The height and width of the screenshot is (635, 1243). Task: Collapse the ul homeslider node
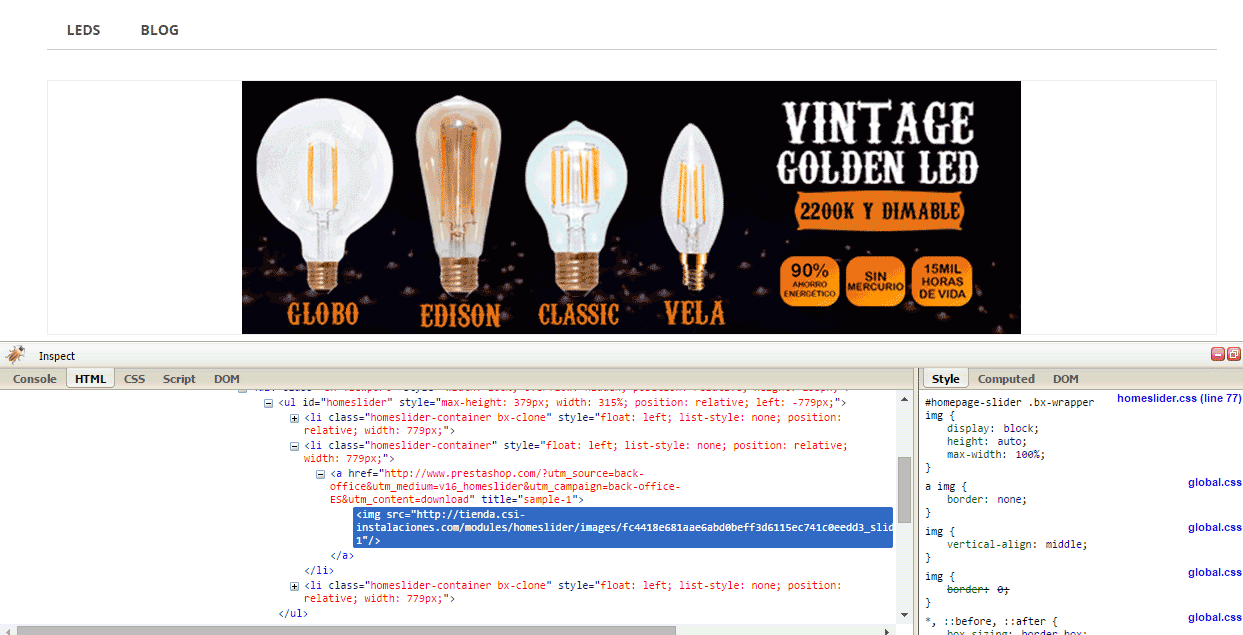tap(268, 402)
